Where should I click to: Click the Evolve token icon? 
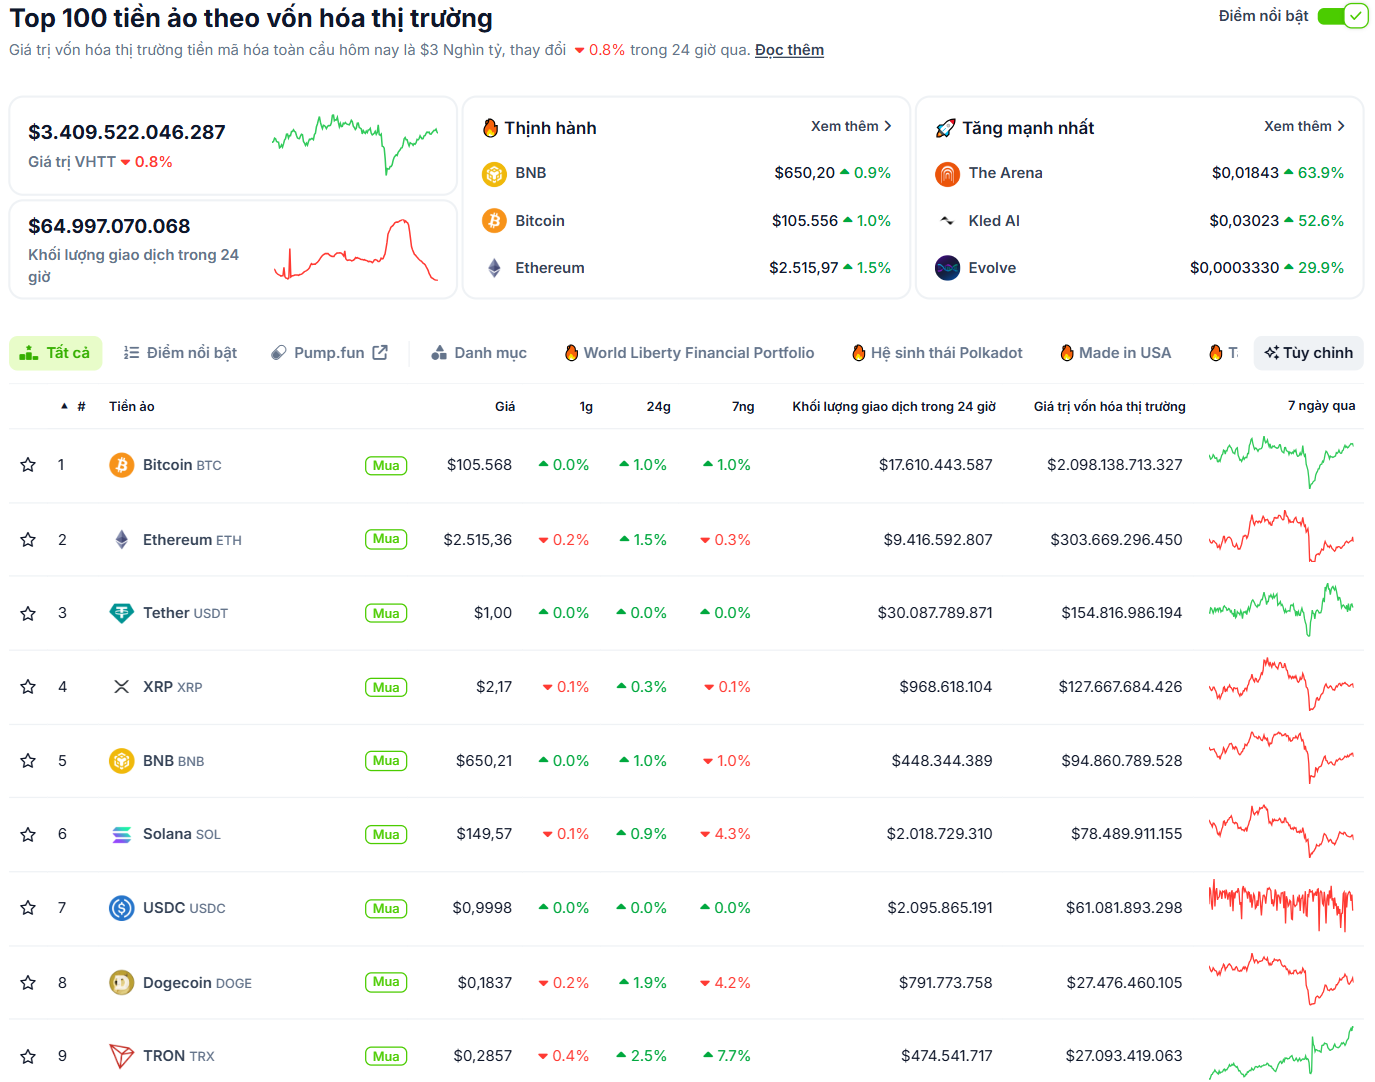click(x=947, y=268)
